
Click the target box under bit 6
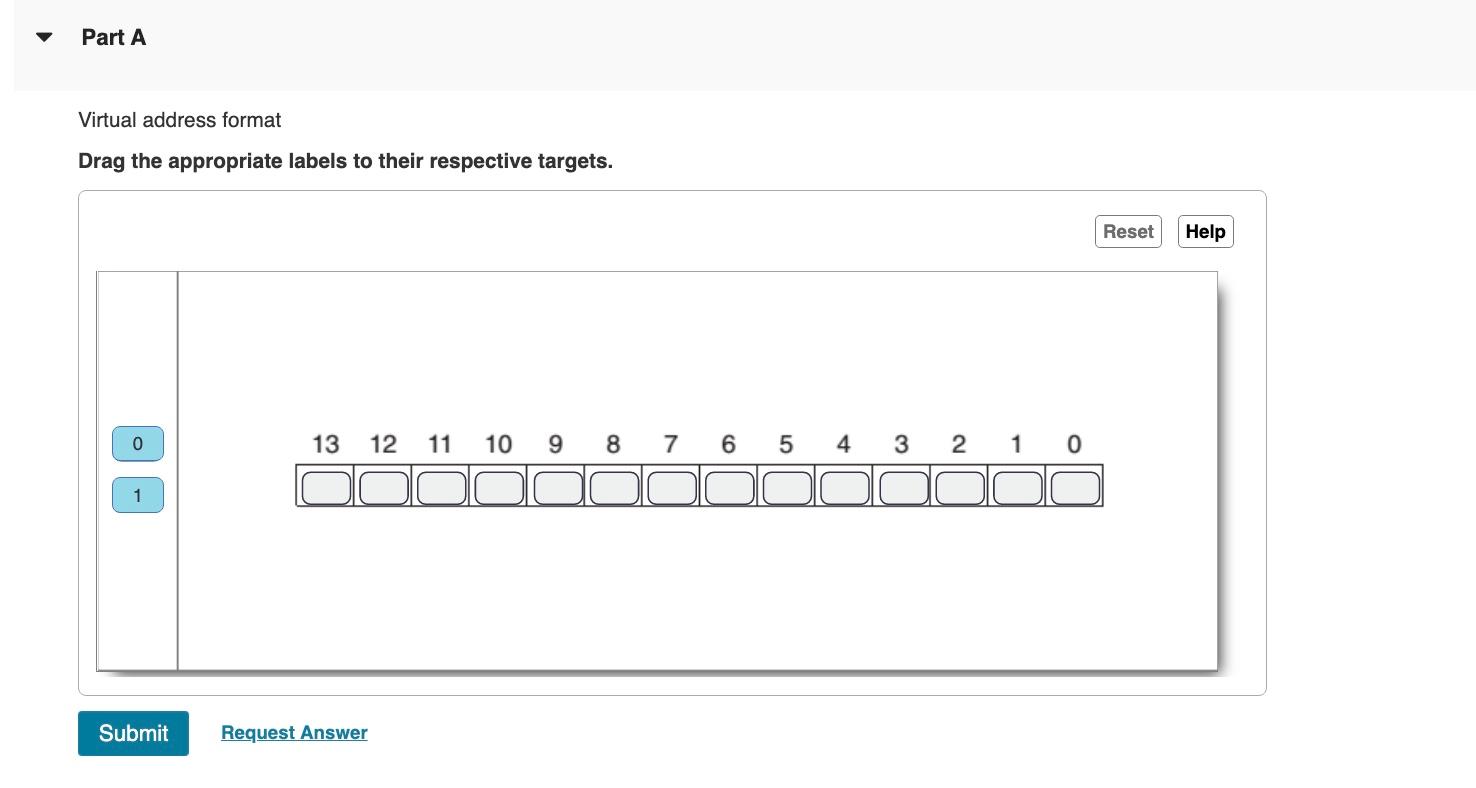click(x=730, y=488)
